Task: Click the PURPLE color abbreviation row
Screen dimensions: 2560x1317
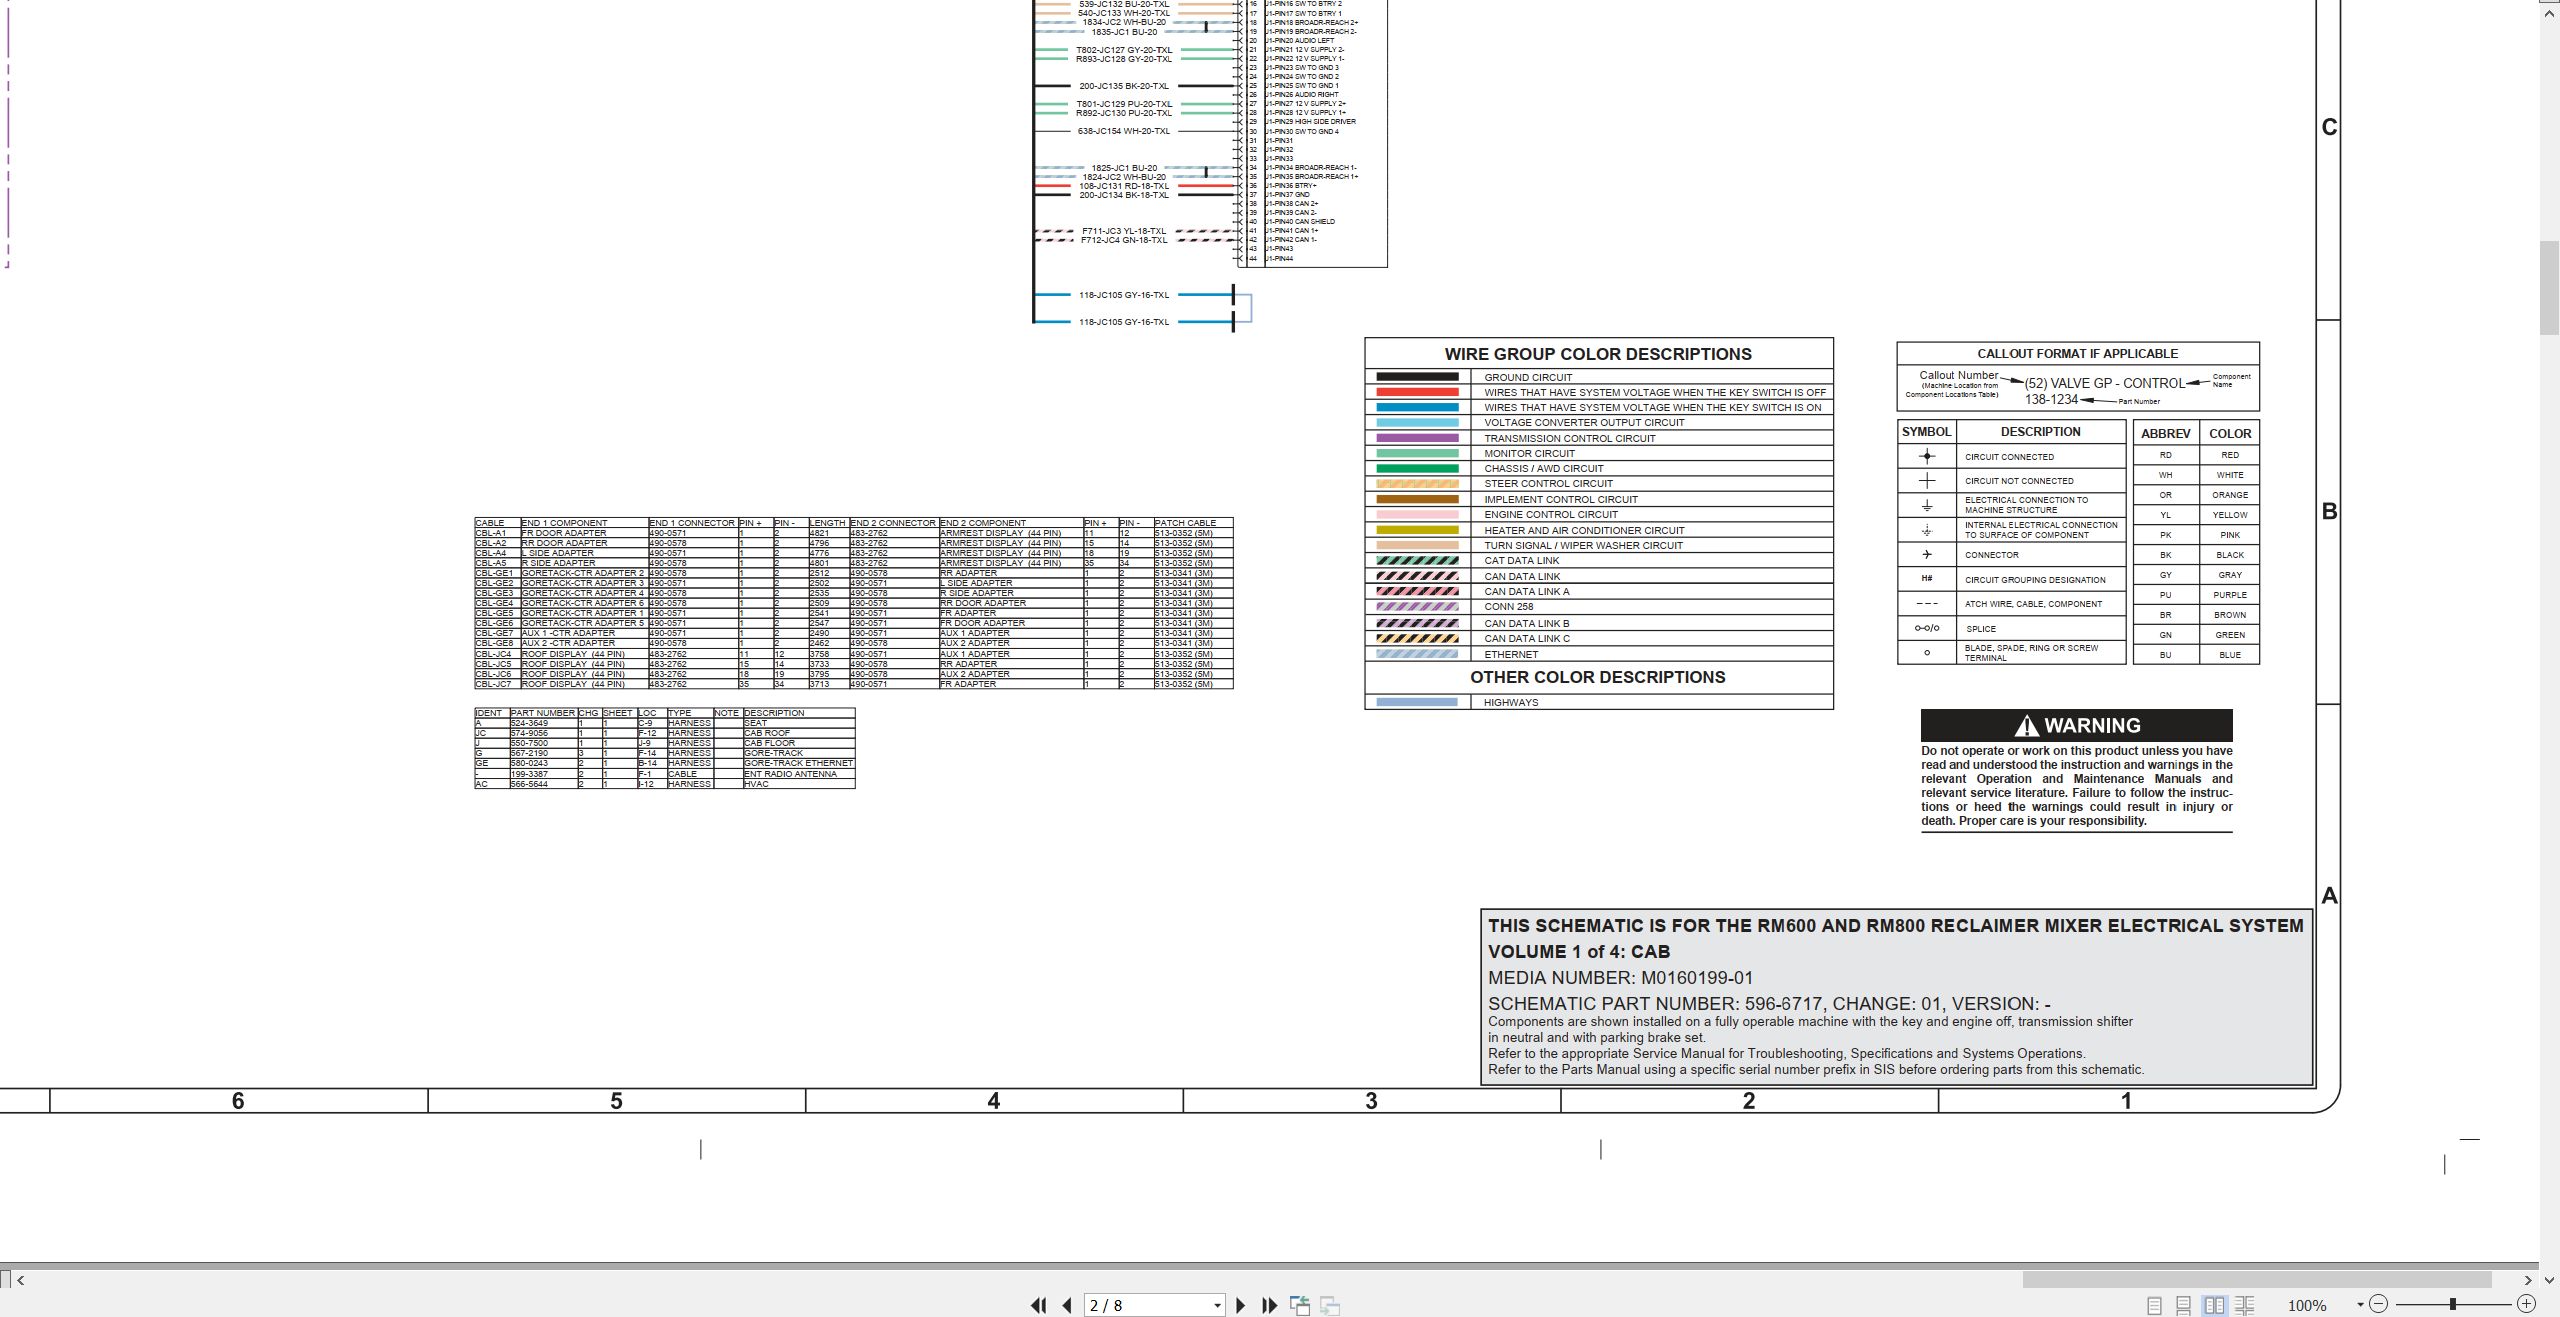Action: click(x=2196, y=595)
